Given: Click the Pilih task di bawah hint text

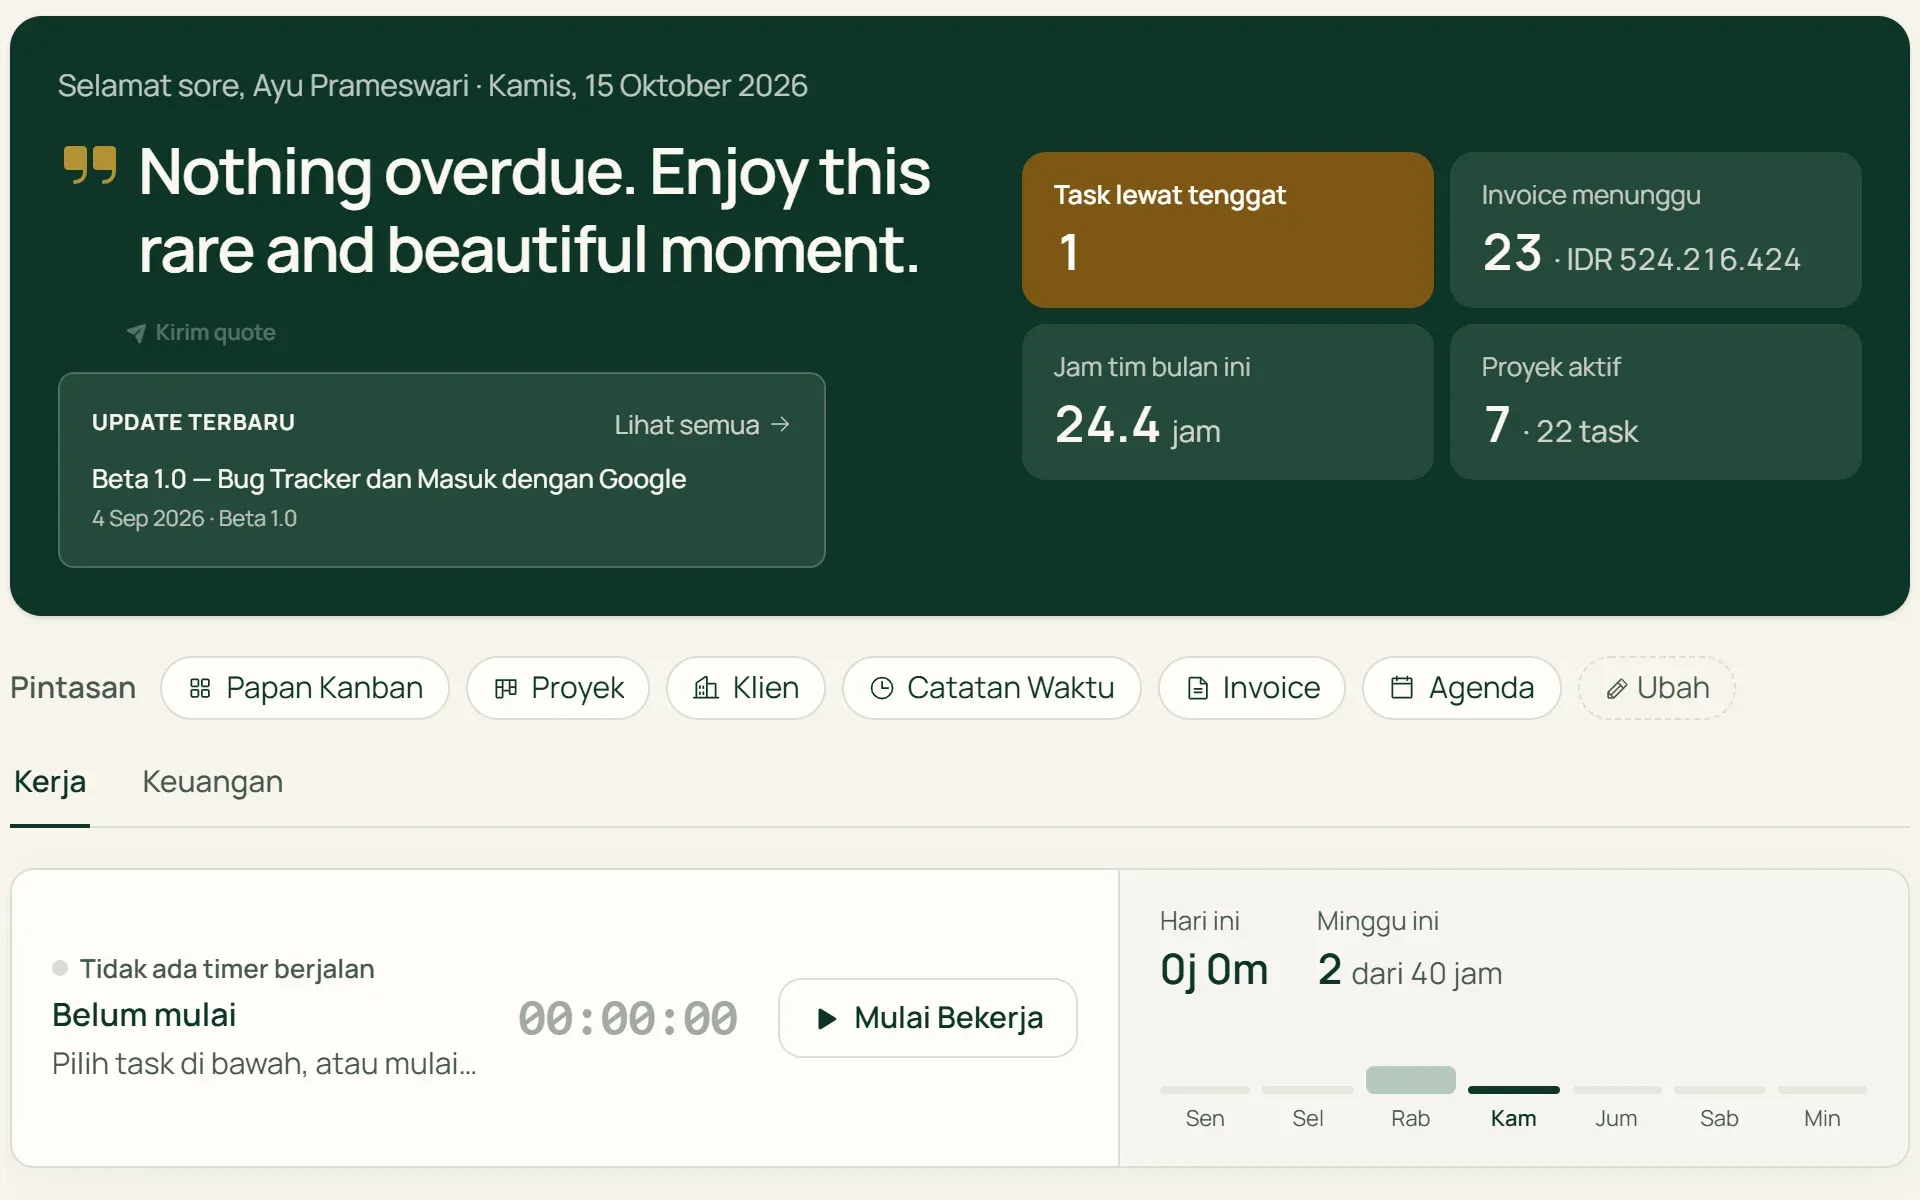Looking at the screenshot, I should (x=264, y=1064).
